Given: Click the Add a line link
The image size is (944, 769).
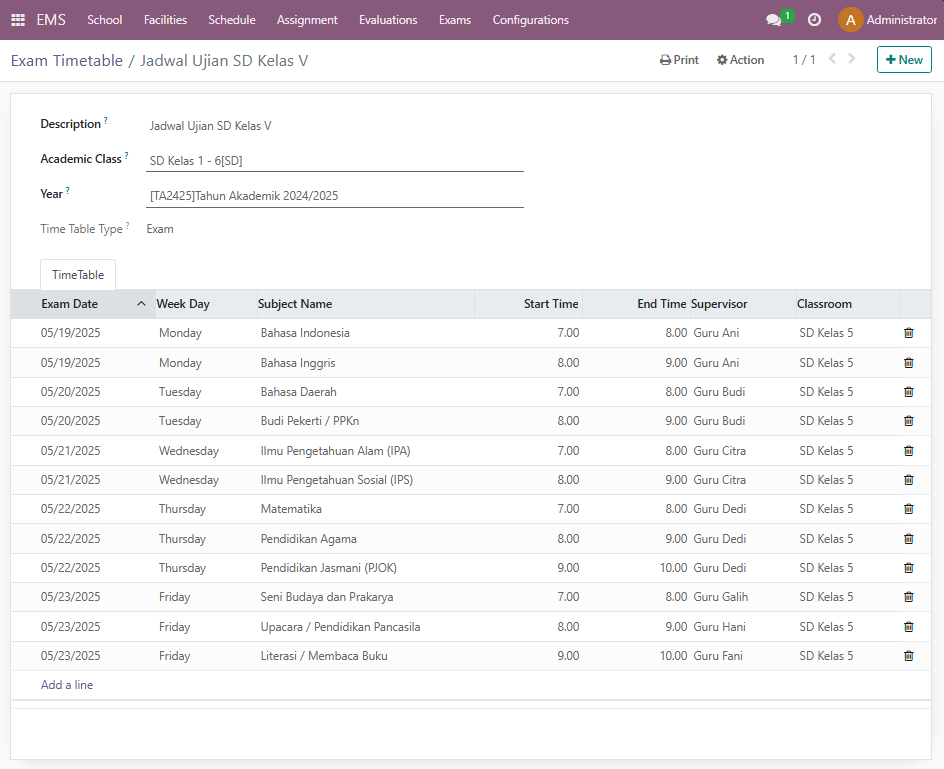Looking at the screenshot, I should pyautogui.click(x=67, y=685).
